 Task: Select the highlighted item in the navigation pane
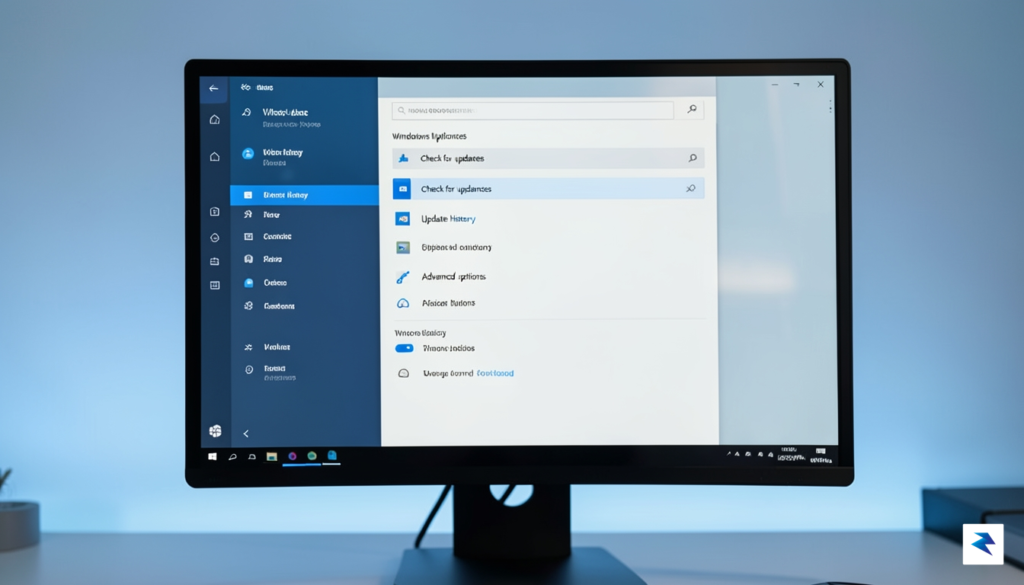pyautogui.click(x=304, y=195)
